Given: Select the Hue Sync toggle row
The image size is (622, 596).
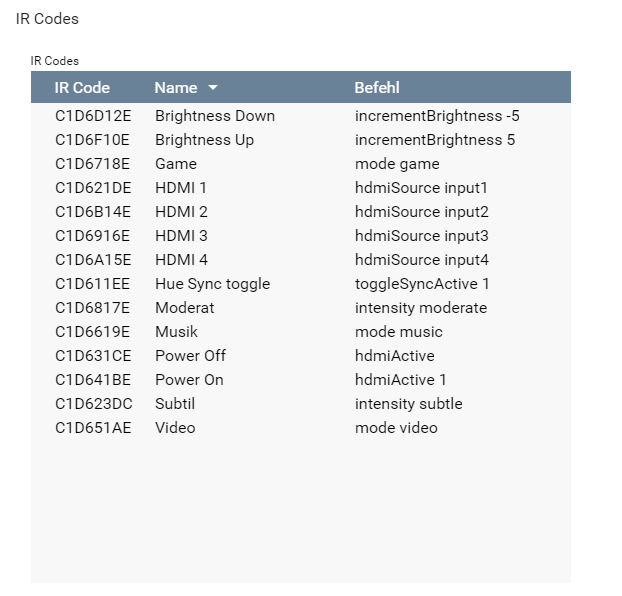Looking at the screenshot, I should click(212, 284).
